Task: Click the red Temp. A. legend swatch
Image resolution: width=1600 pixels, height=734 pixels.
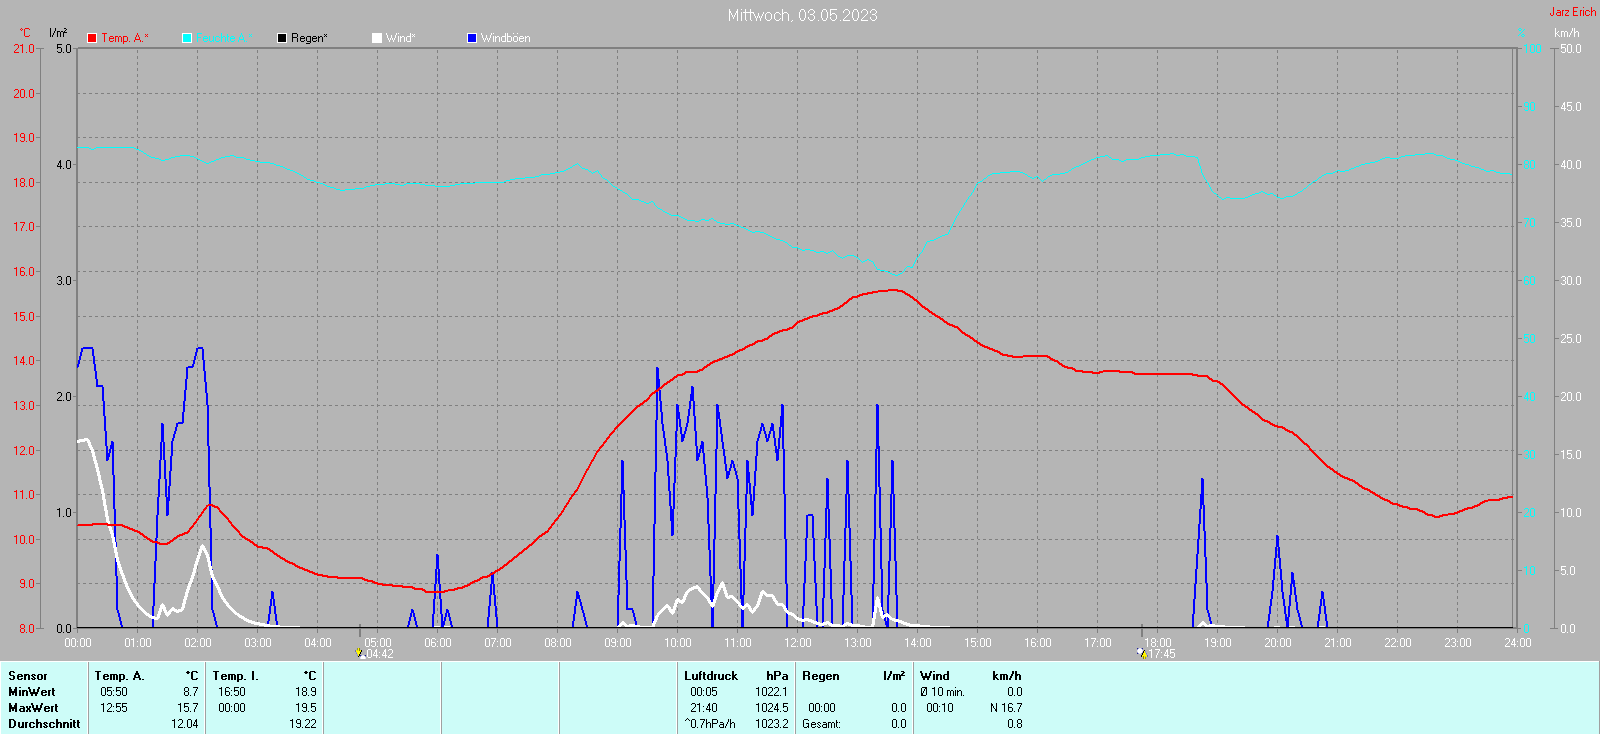Action: [92, 38]
